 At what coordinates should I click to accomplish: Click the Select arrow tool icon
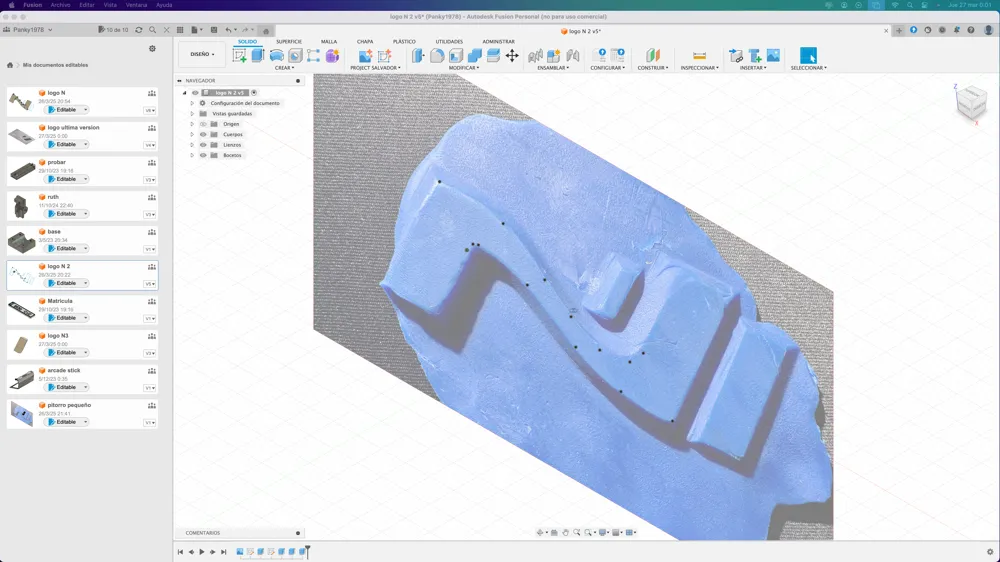(808, 55)
